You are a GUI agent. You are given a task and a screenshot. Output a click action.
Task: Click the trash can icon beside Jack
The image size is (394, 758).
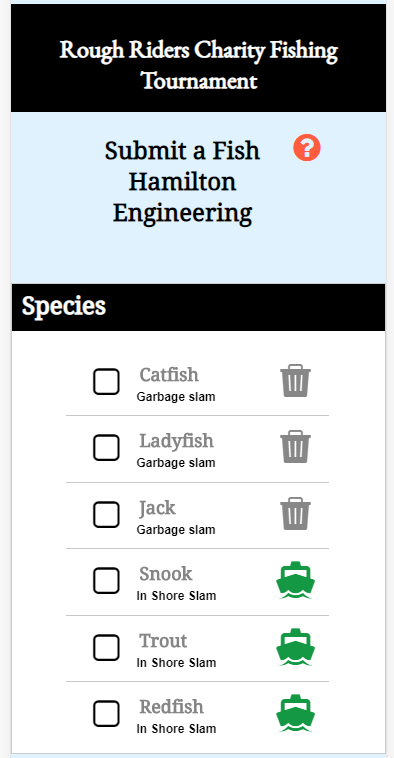(295, 514)
